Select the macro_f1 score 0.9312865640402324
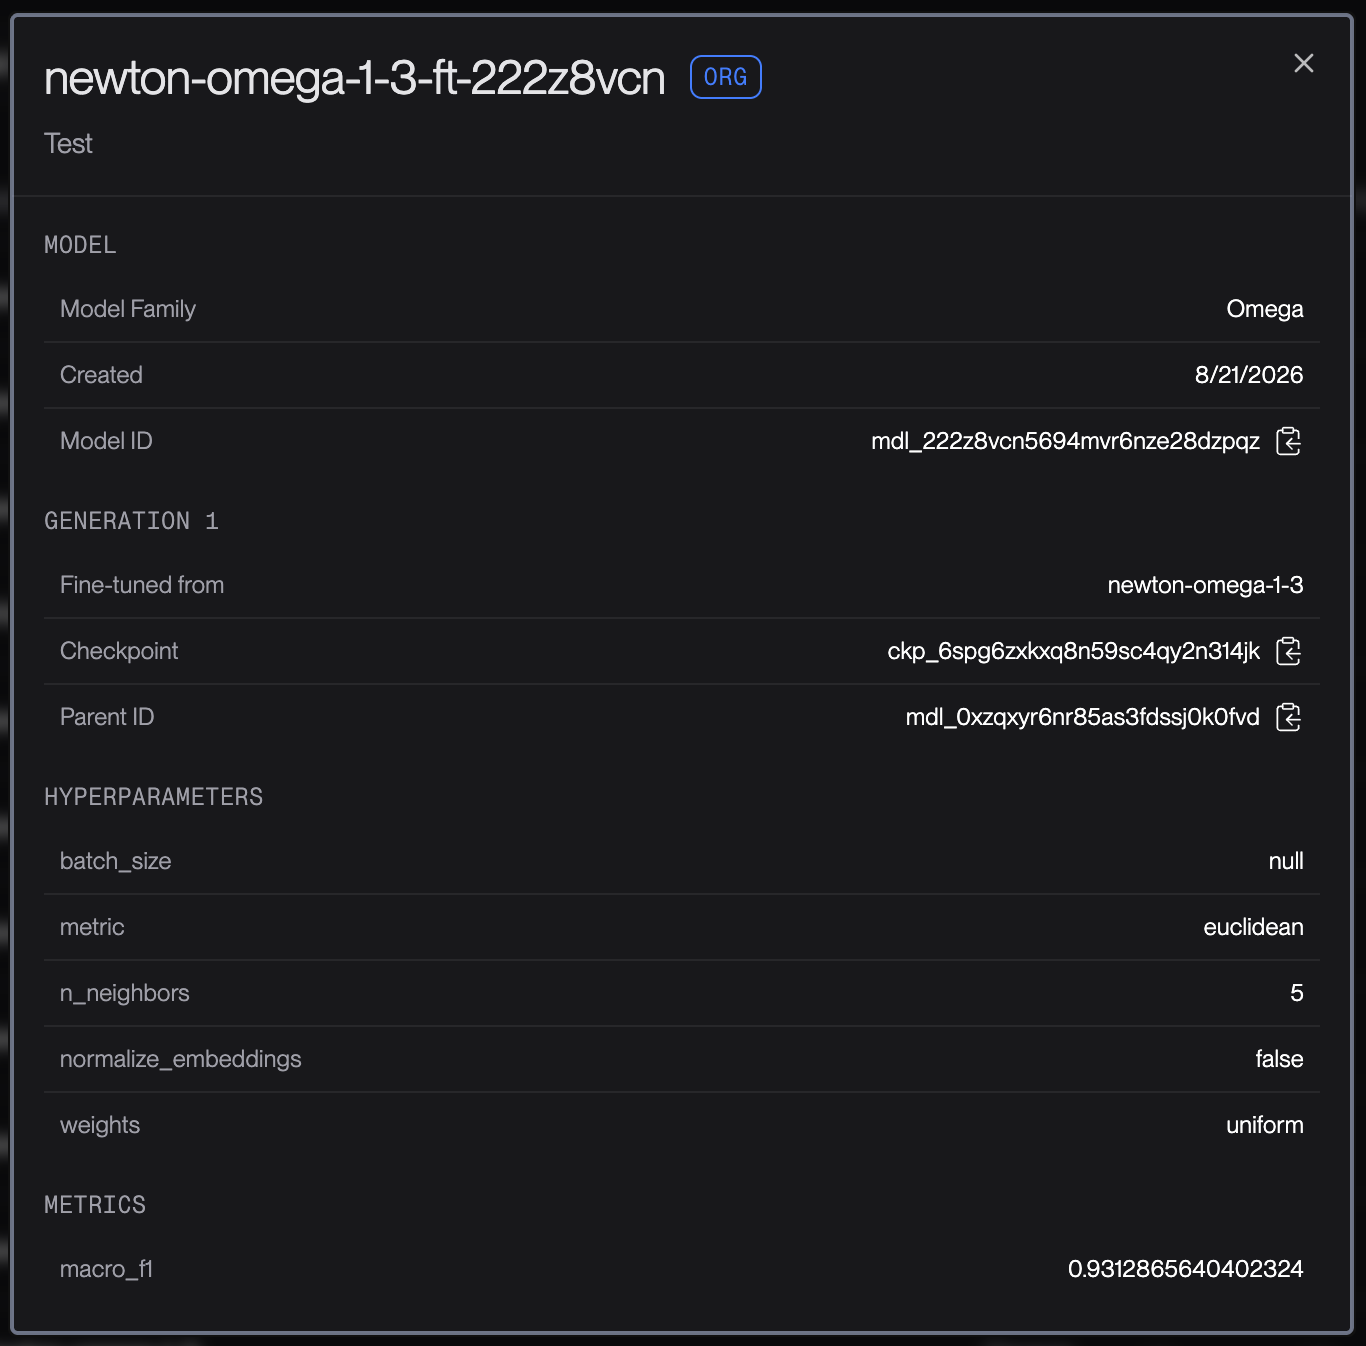This screenshot has width=1366, height=1346. click(1186, 1269)
